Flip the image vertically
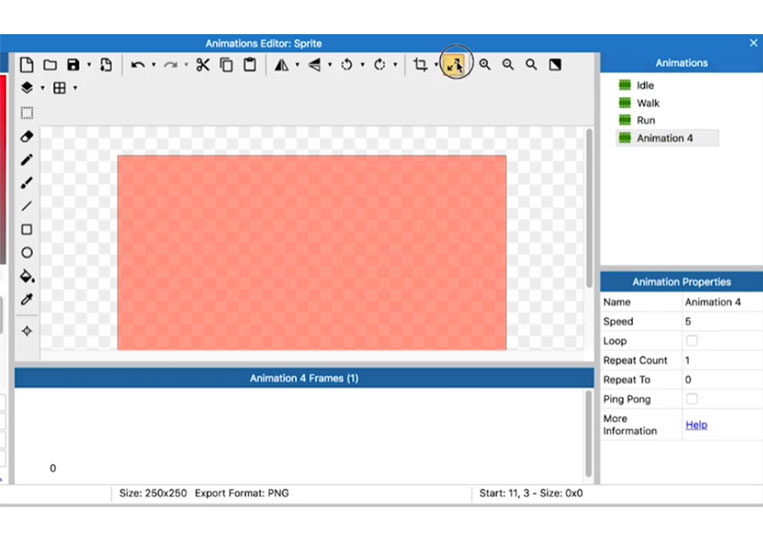Screen dimensions: 763x541 tap(314, 64)
